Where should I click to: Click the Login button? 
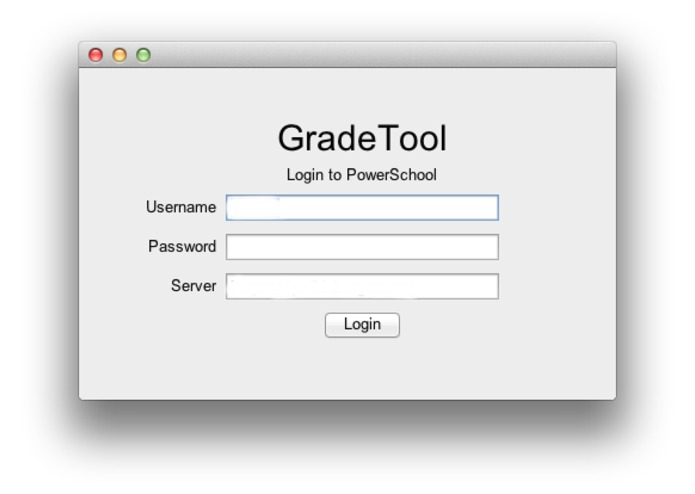coord(362,325)
